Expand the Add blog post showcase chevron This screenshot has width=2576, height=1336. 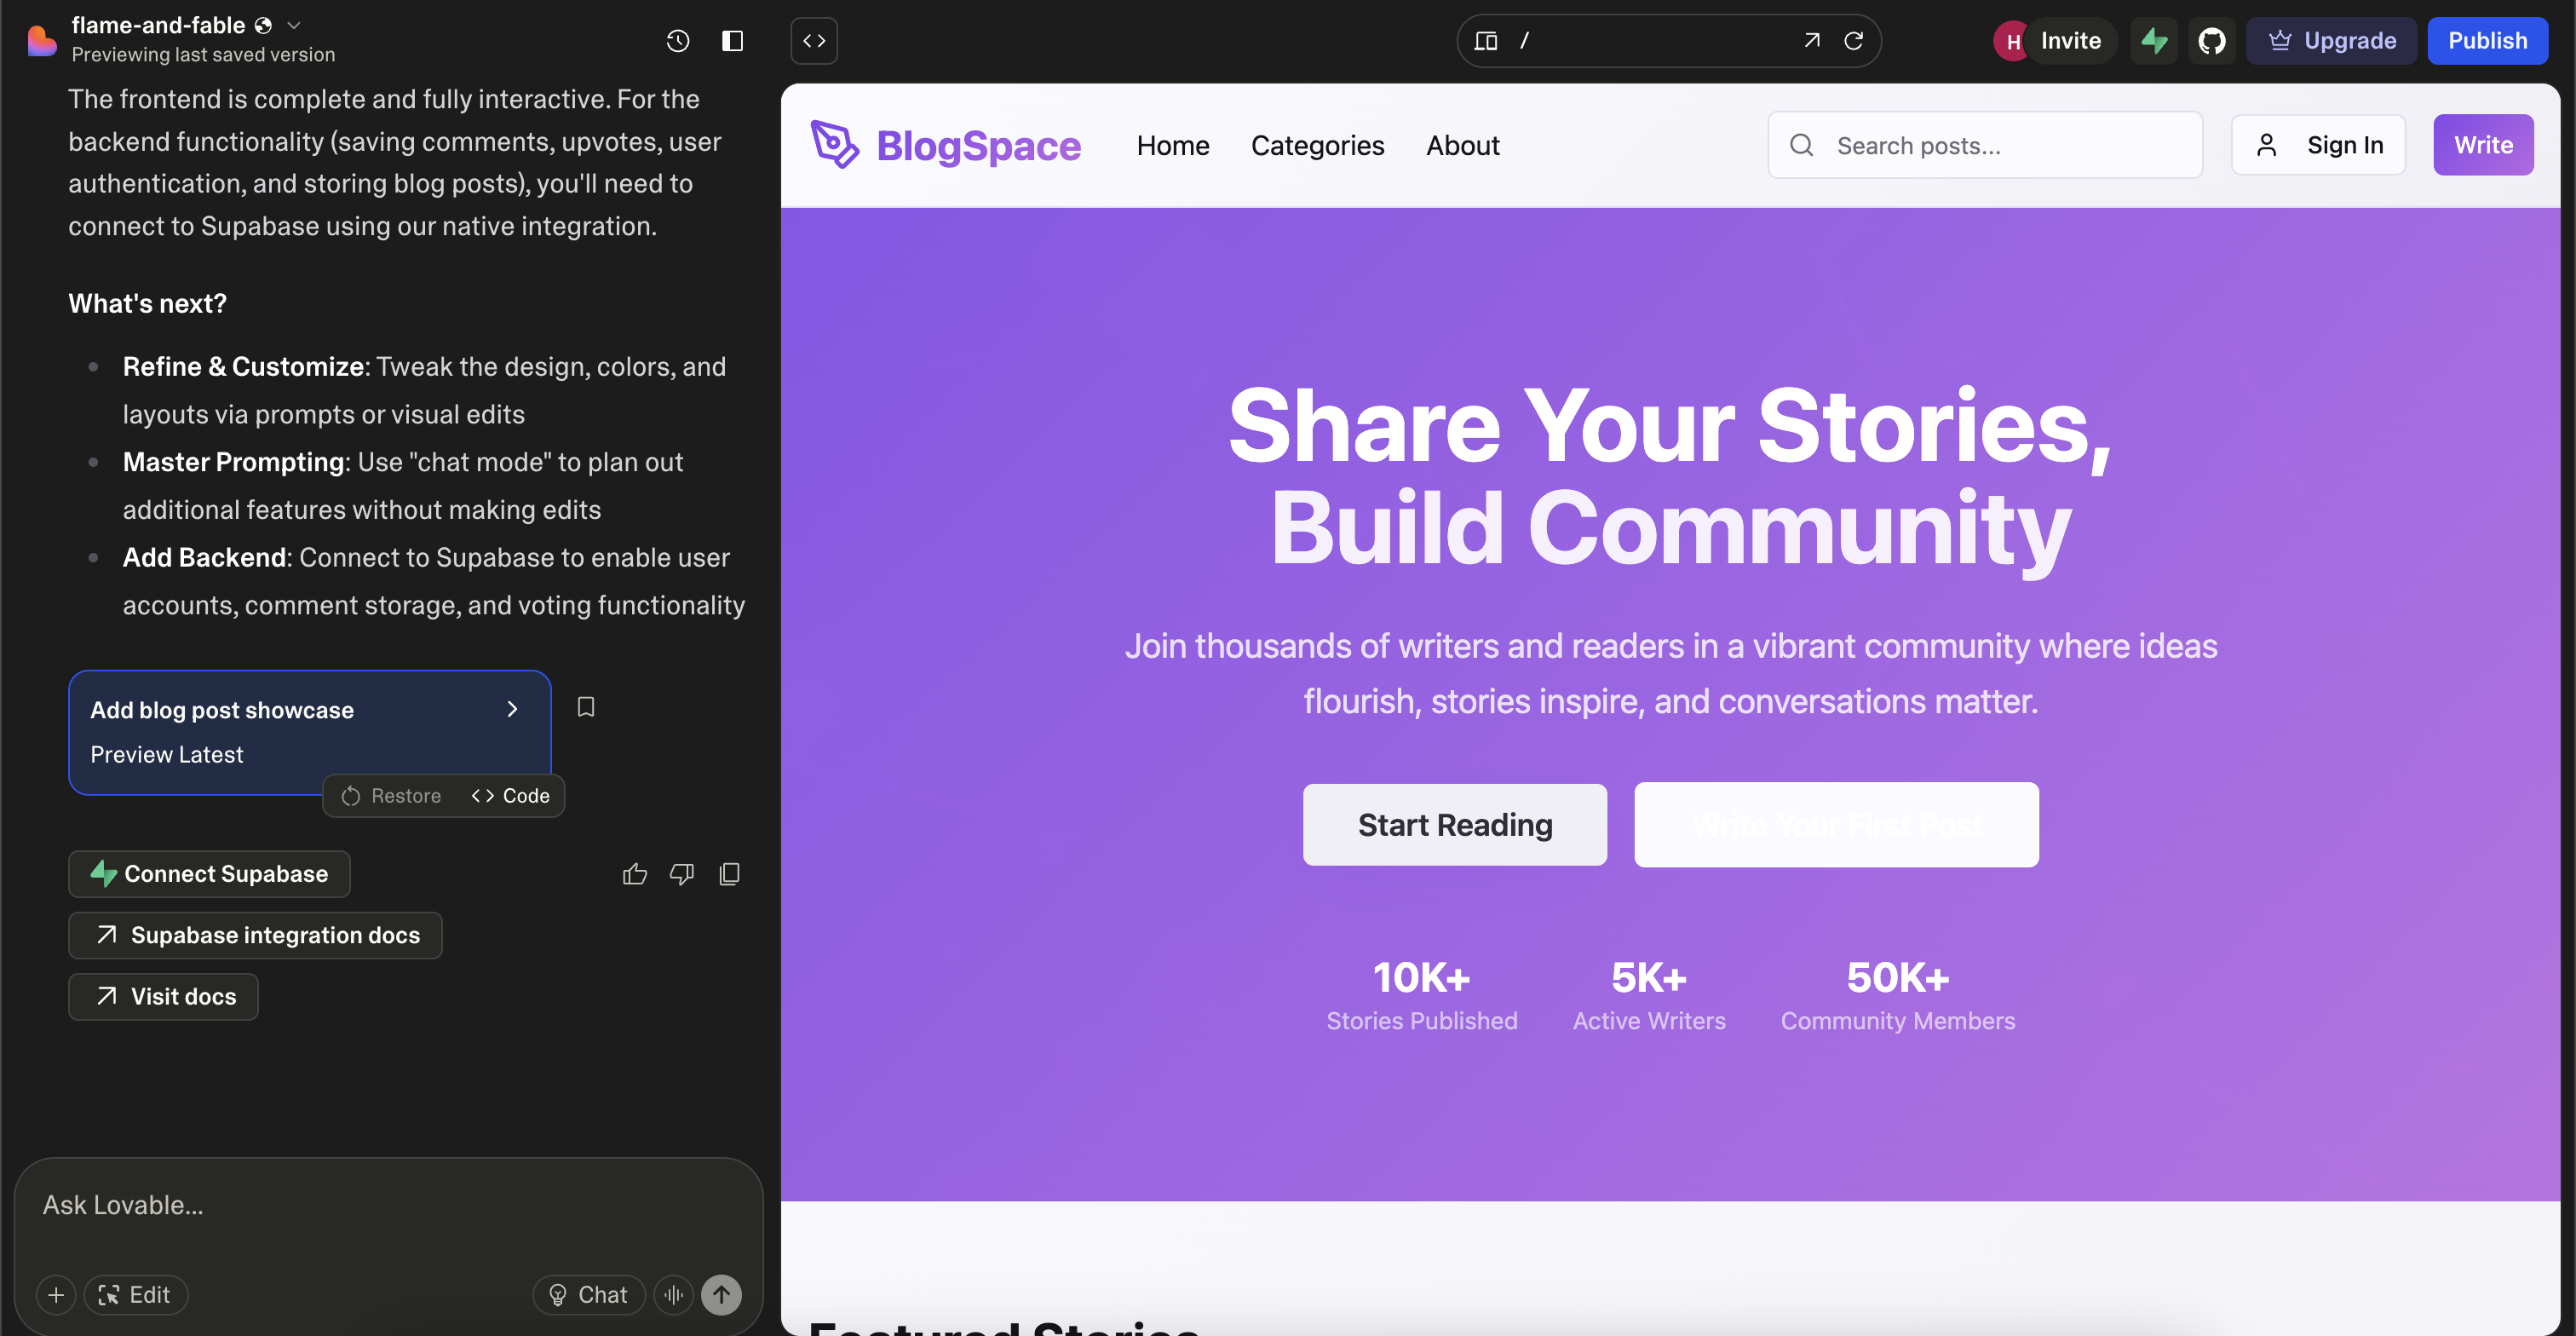[512, 709]
